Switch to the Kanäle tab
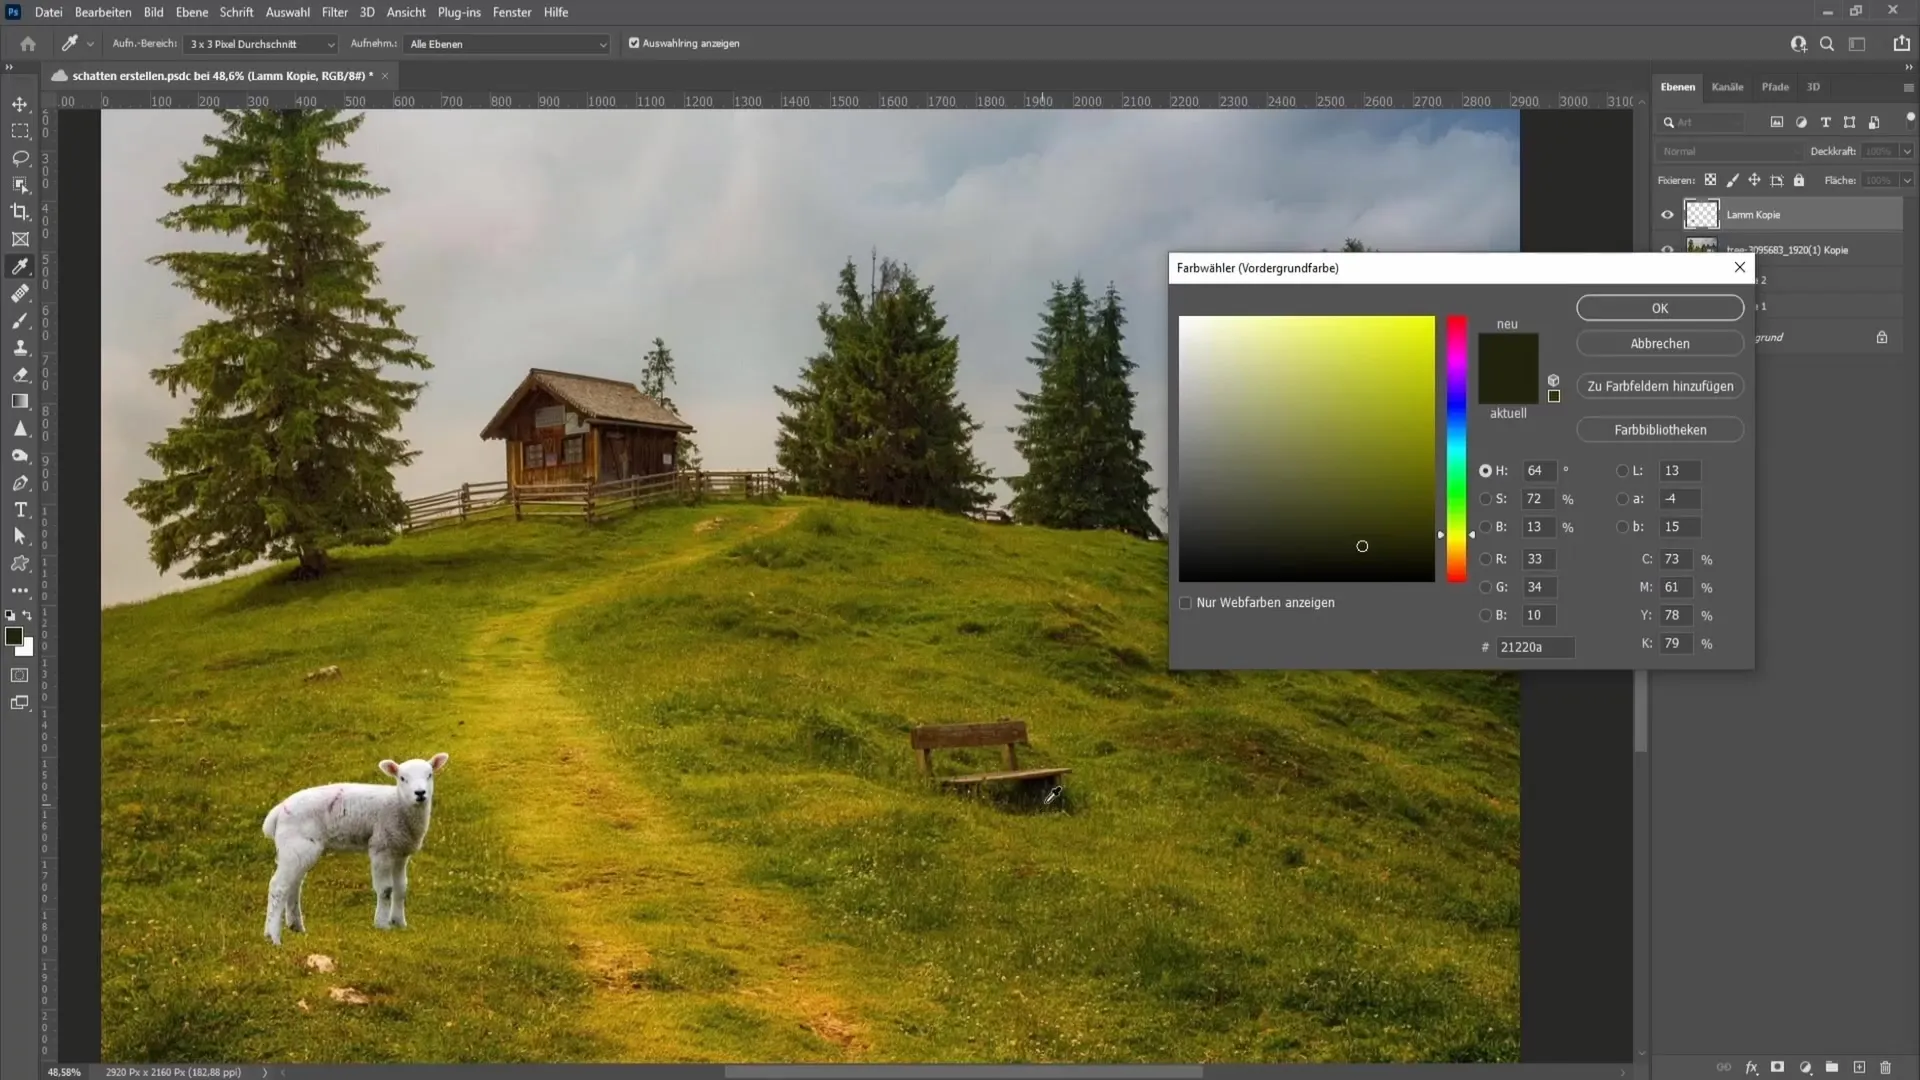The width and height of the screenshot is (1920, 1080). click(x=1730, y=86)
